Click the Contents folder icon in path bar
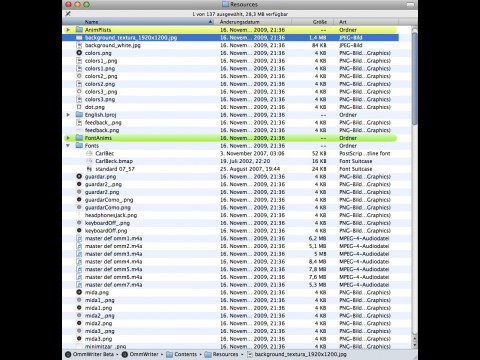 [169, 354]
